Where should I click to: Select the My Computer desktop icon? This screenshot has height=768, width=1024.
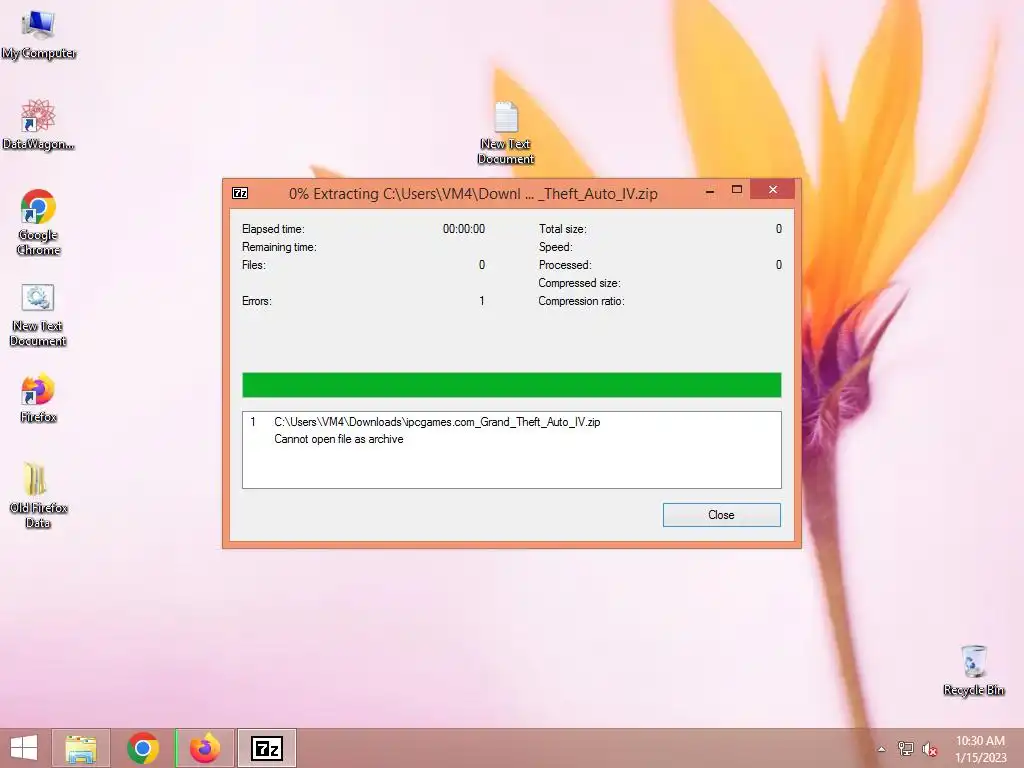pyautogui.click(x=39, y=35)
